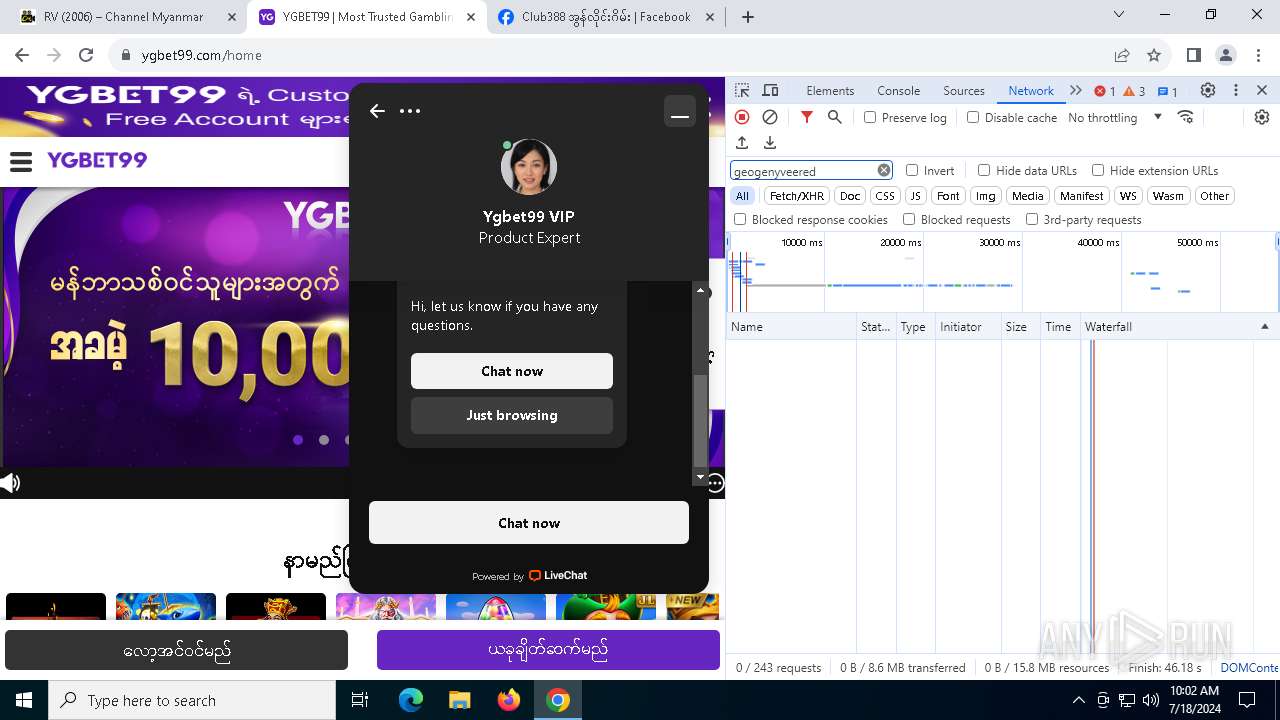The width and height of the screenshot is (1280, 720).
Task: Filter requests by Img
Action: [x=986, y=196]
